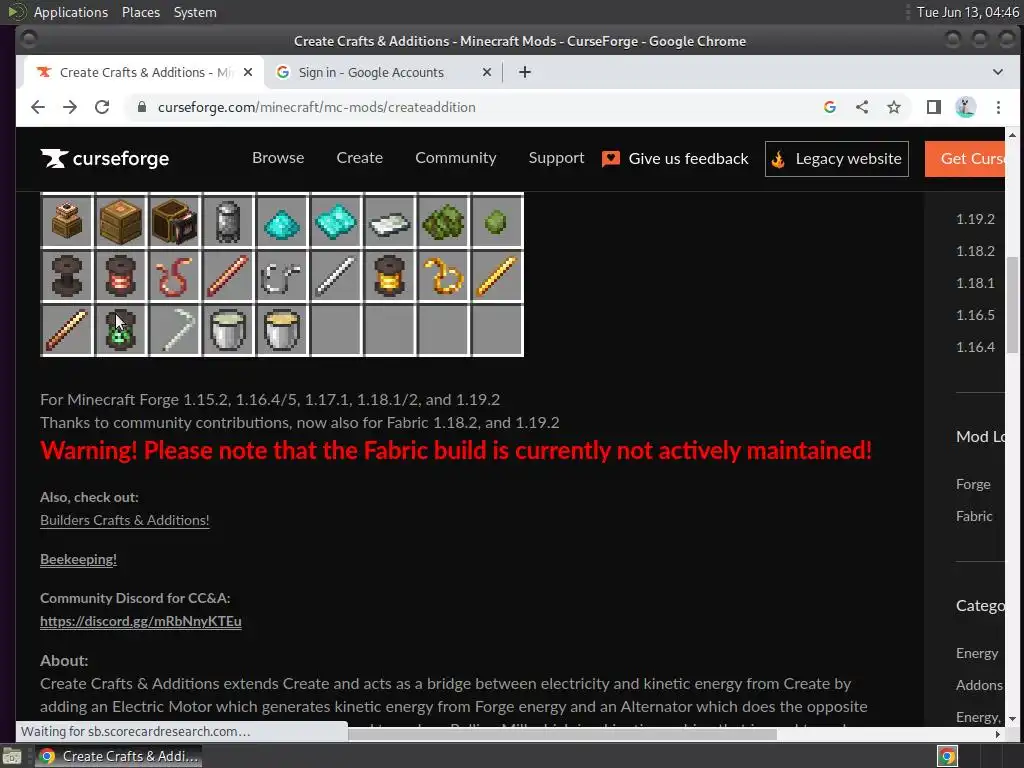Reload the CurseForge page

tap(102, 107)
